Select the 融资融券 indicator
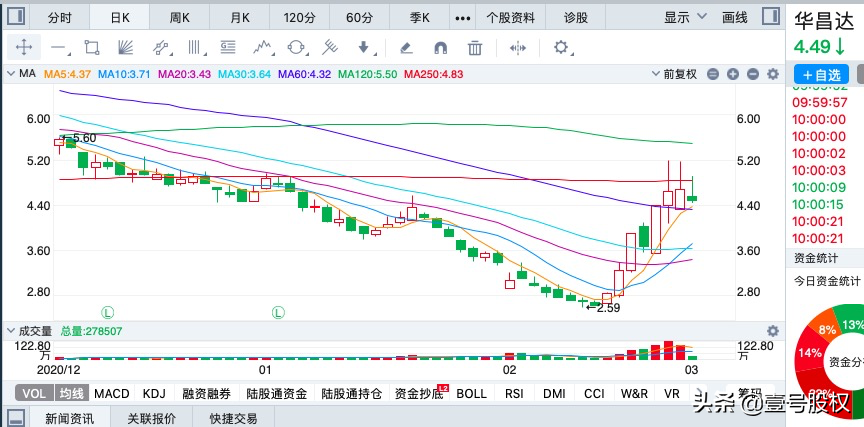The height and width of the screenshot is (427, 864). click(x=207, y=393)
